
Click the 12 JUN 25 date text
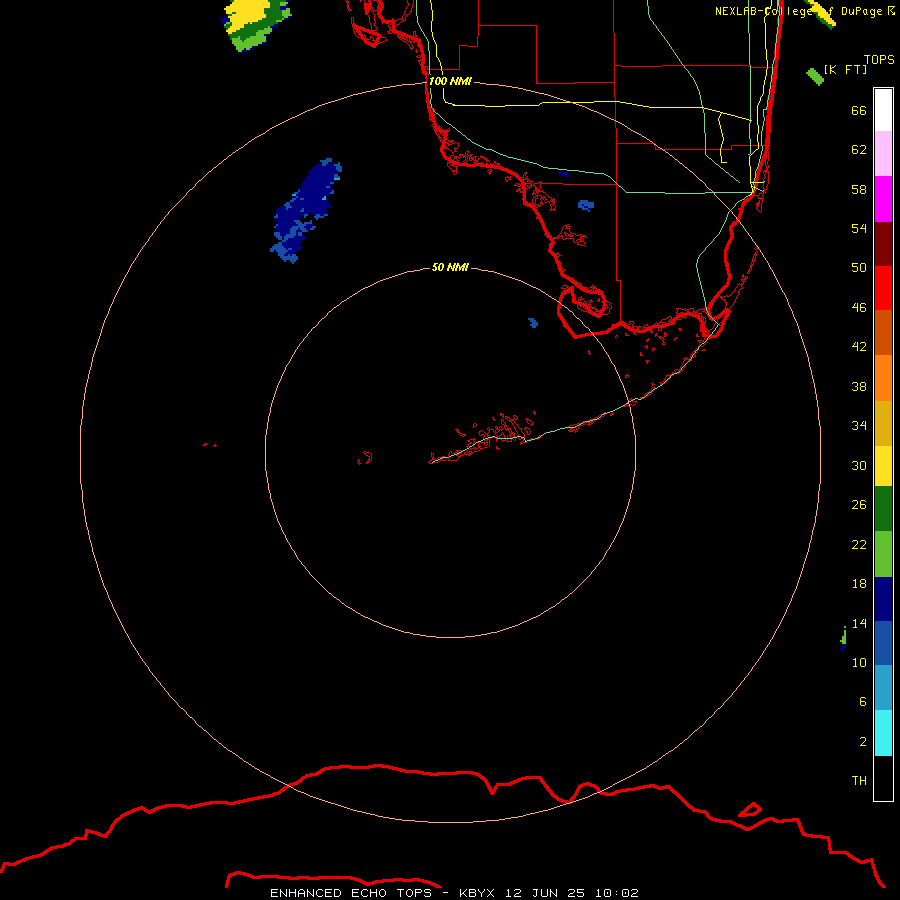[x=545, y=893]
